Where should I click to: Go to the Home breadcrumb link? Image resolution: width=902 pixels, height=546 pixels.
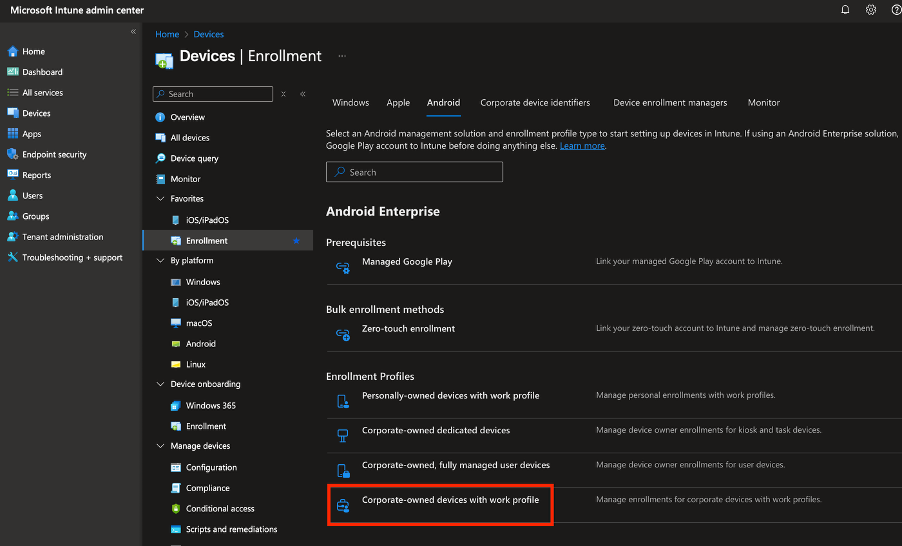point(167,34)
